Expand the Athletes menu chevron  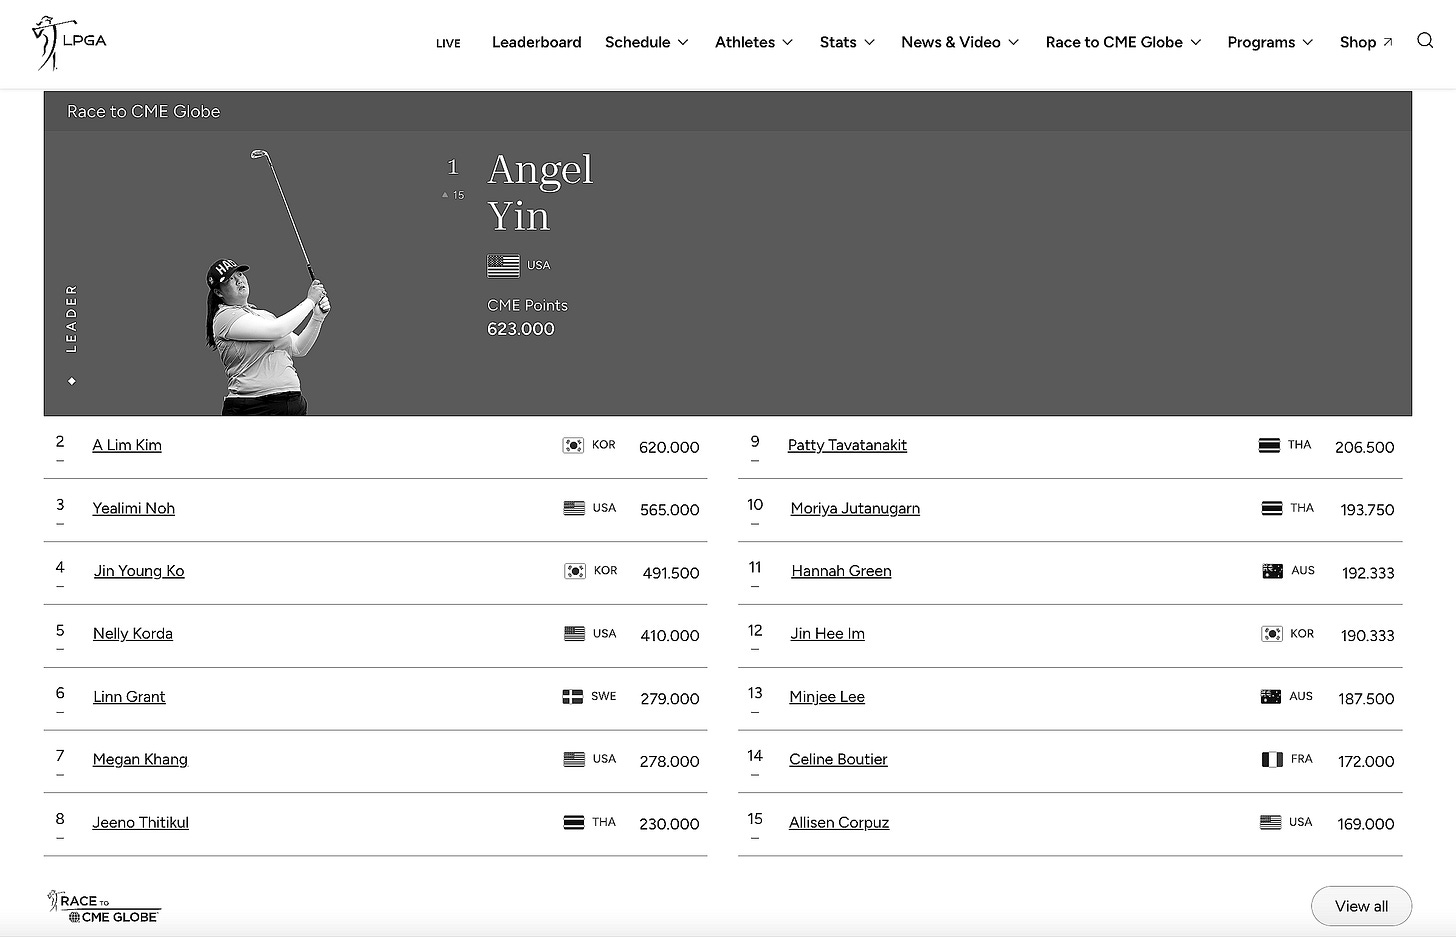(788, 42)
